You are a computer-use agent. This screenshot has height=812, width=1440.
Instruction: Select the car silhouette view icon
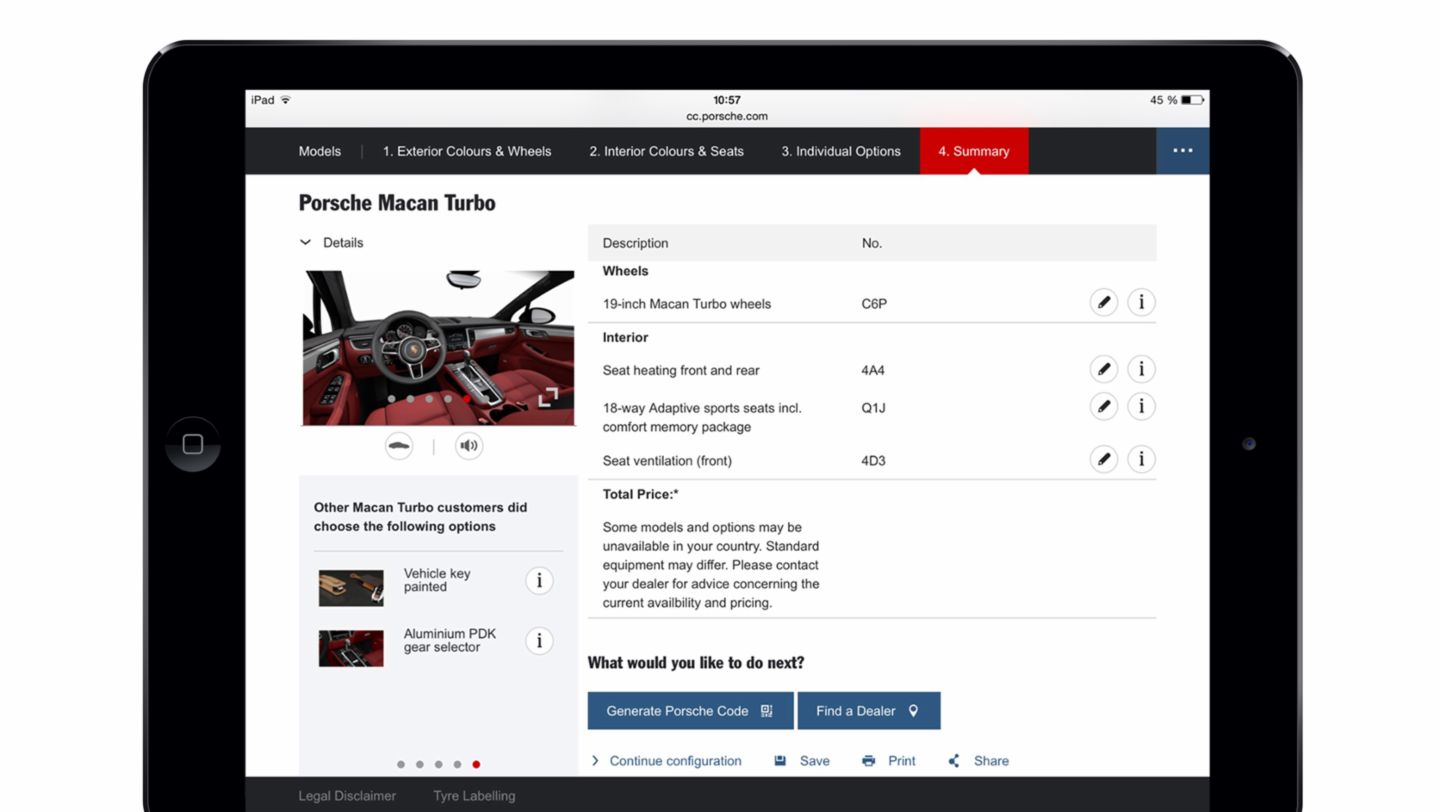[x=399, y=446]
